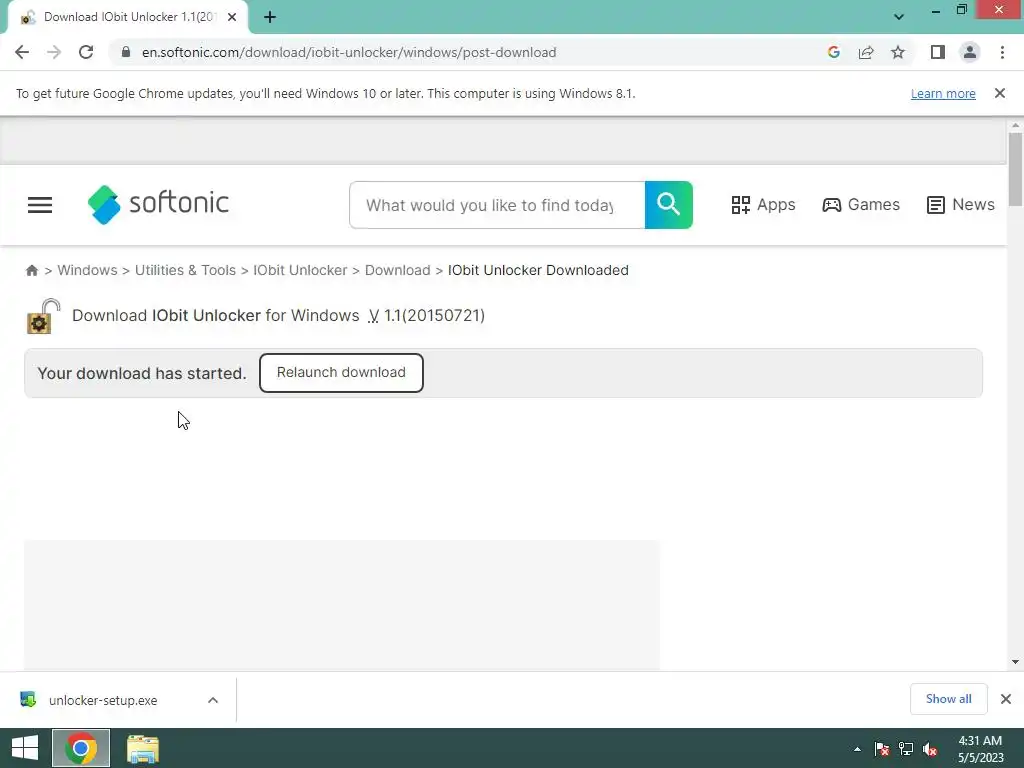Open Chrome profile avatar
Screen dimensions: 1024x768
click(x=970, y=52)
